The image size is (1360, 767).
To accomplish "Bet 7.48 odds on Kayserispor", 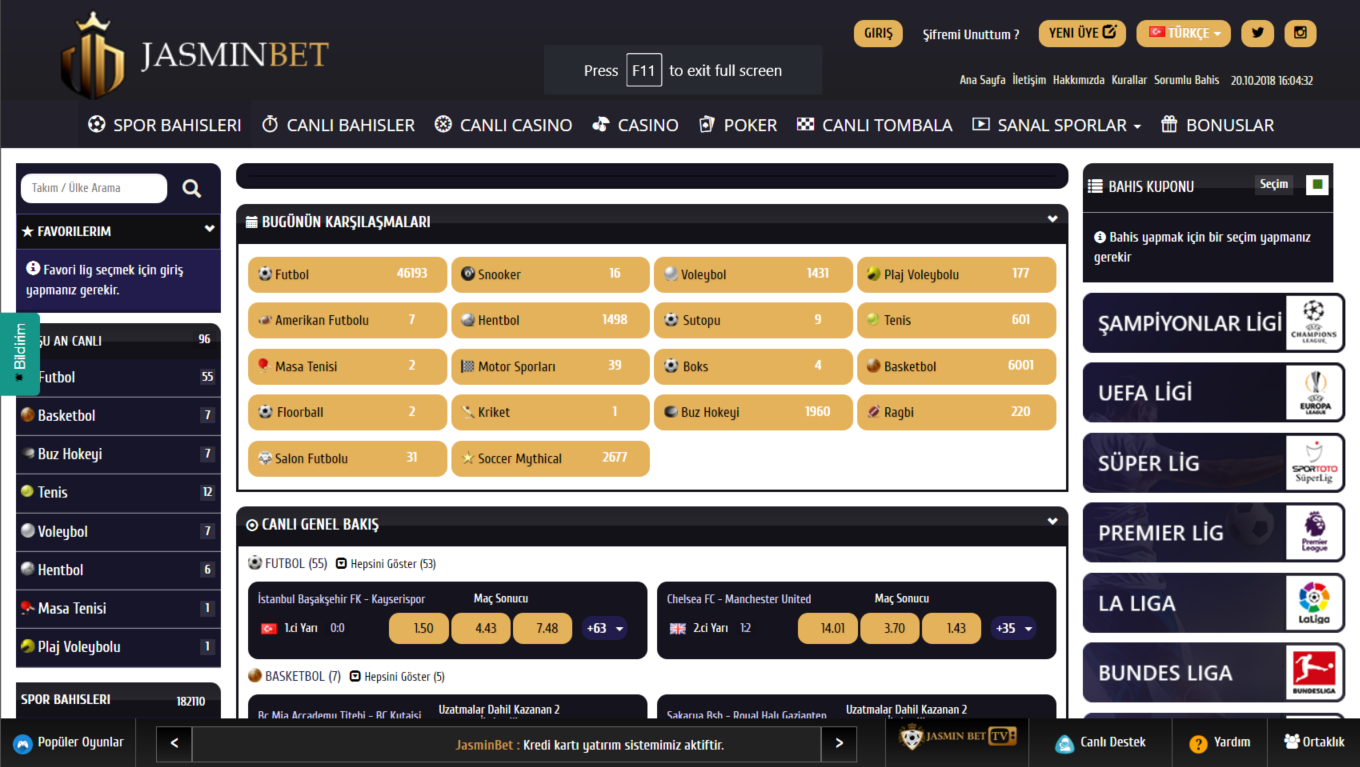I will pyautogui.click(x=543, y=629).
